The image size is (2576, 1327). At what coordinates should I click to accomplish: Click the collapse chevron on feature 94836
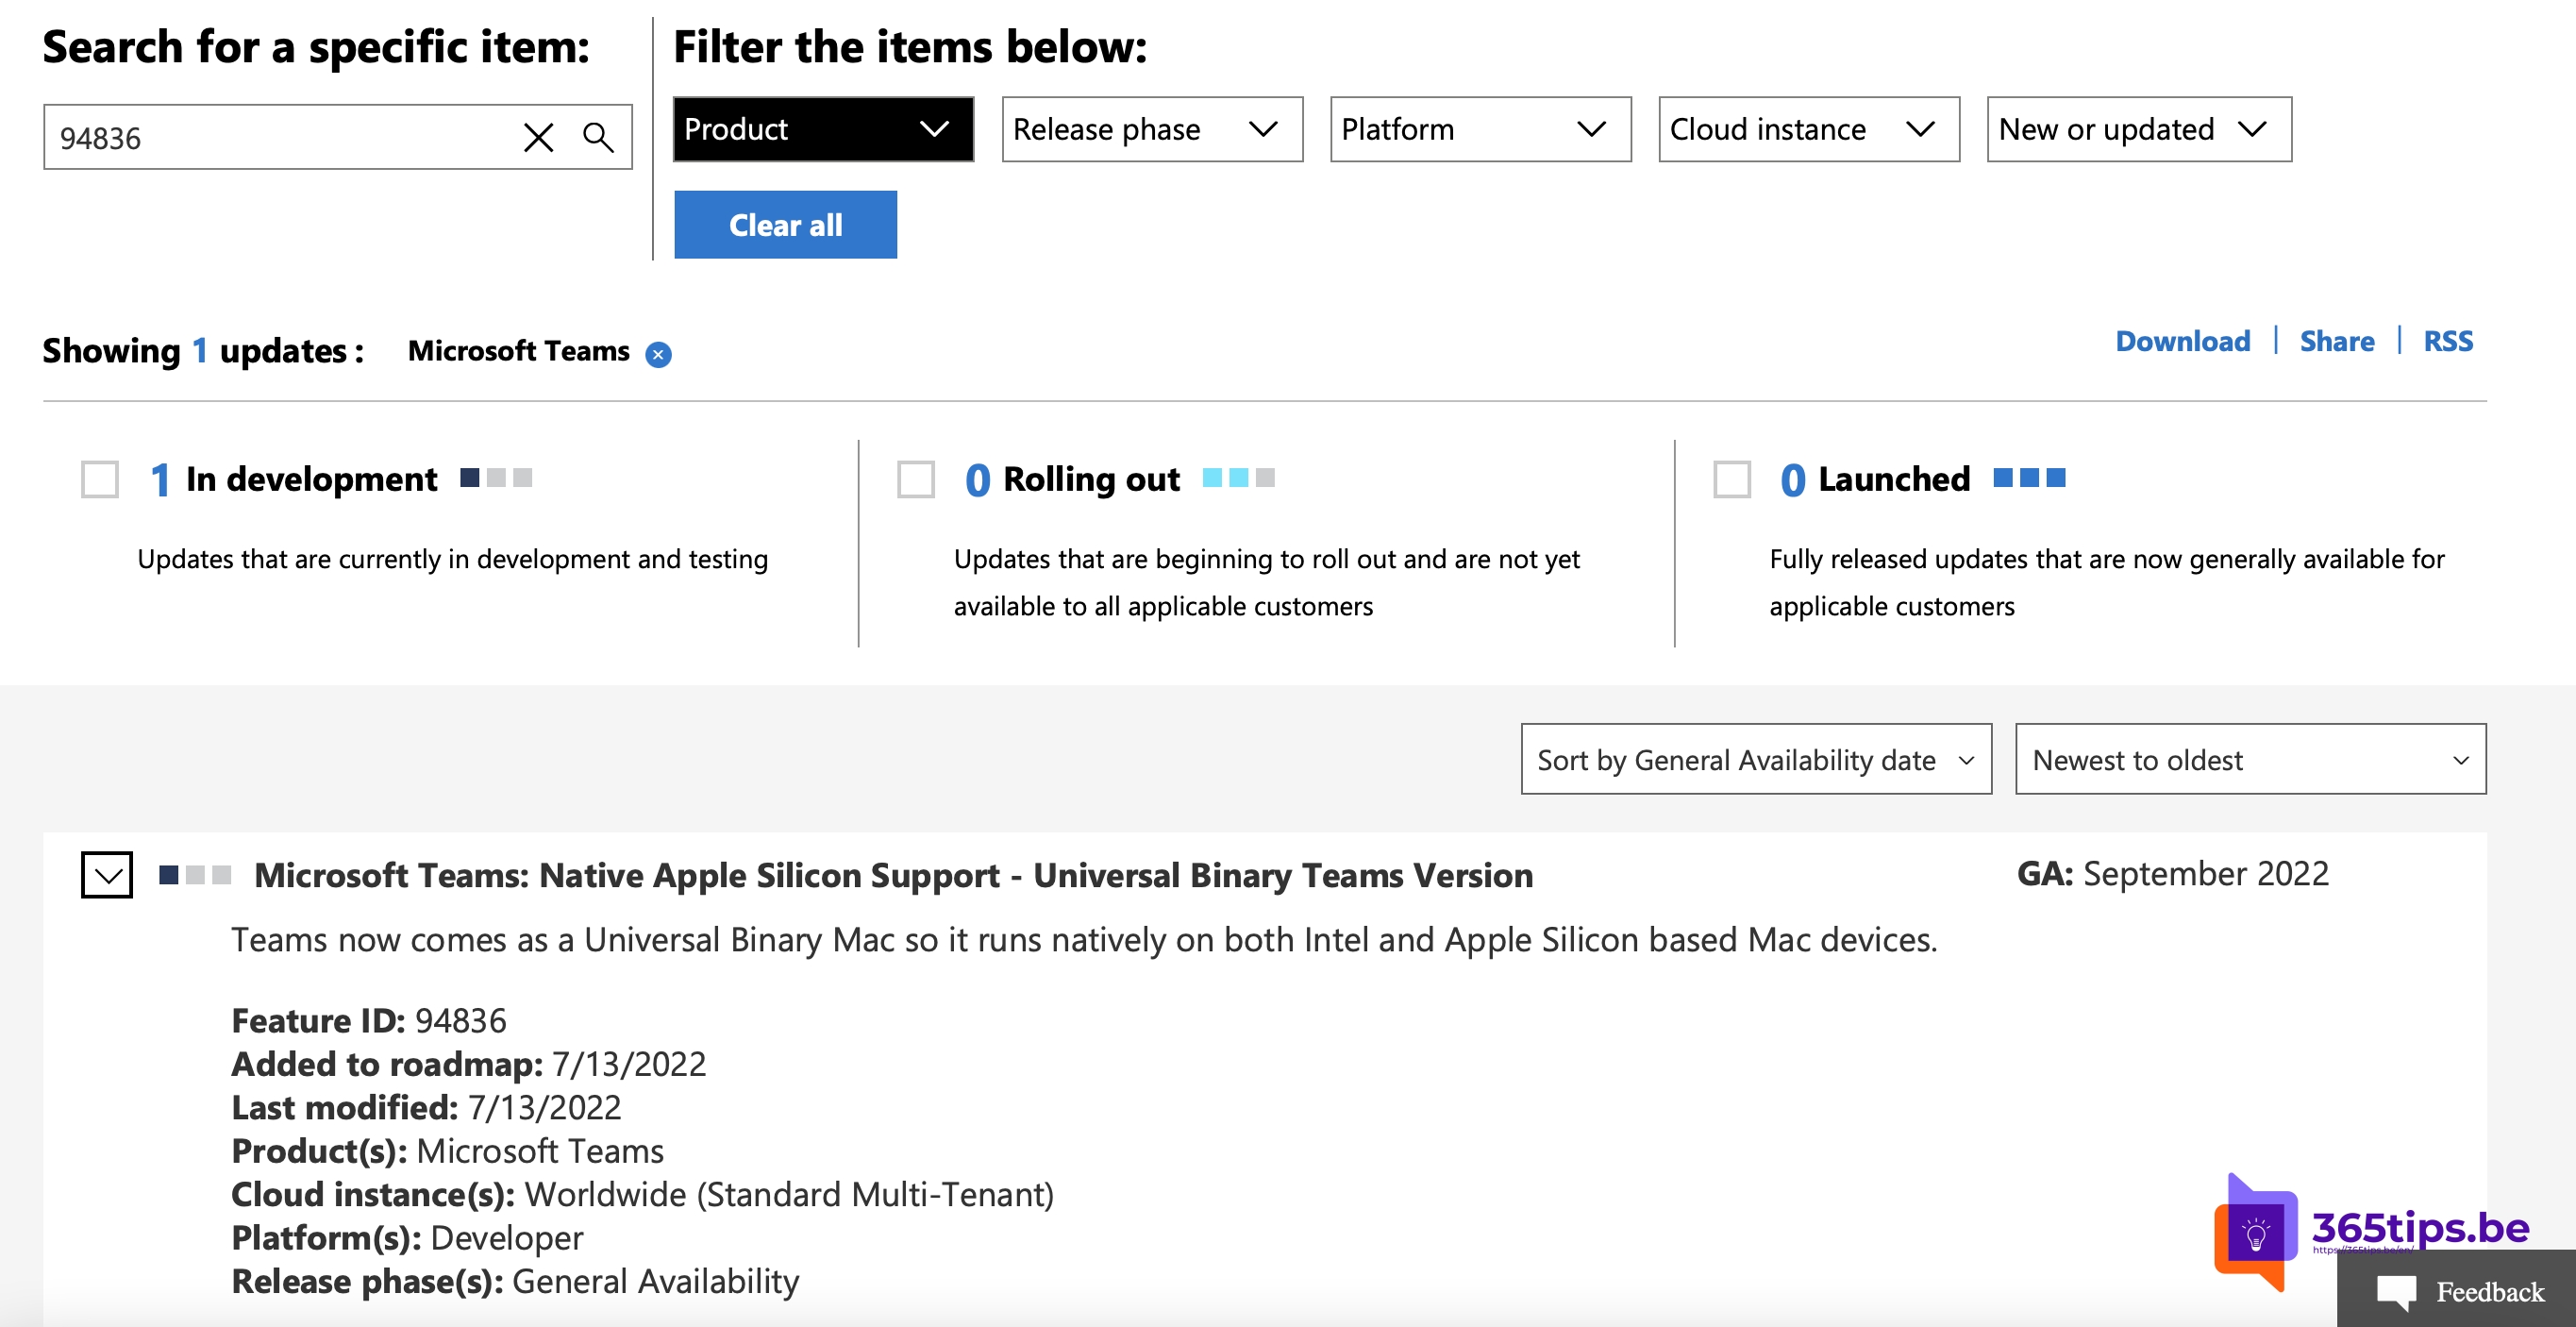tap(105, 875)
